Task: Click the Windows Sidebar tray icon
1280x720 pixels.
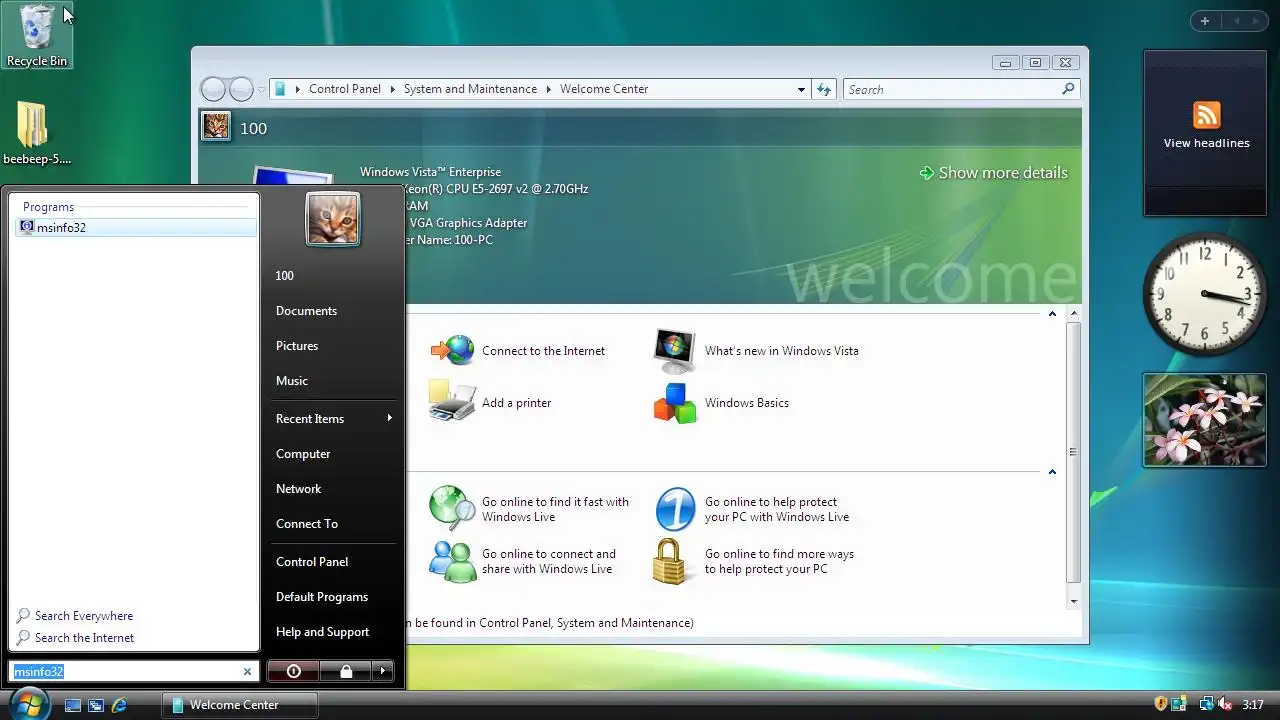Action: 1180,704
